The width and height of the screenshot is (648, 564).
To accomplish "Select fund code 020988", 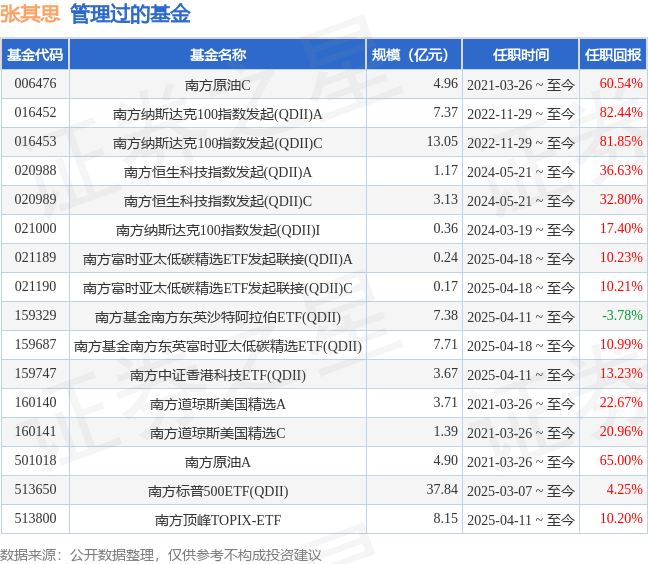I will (35, 170).
